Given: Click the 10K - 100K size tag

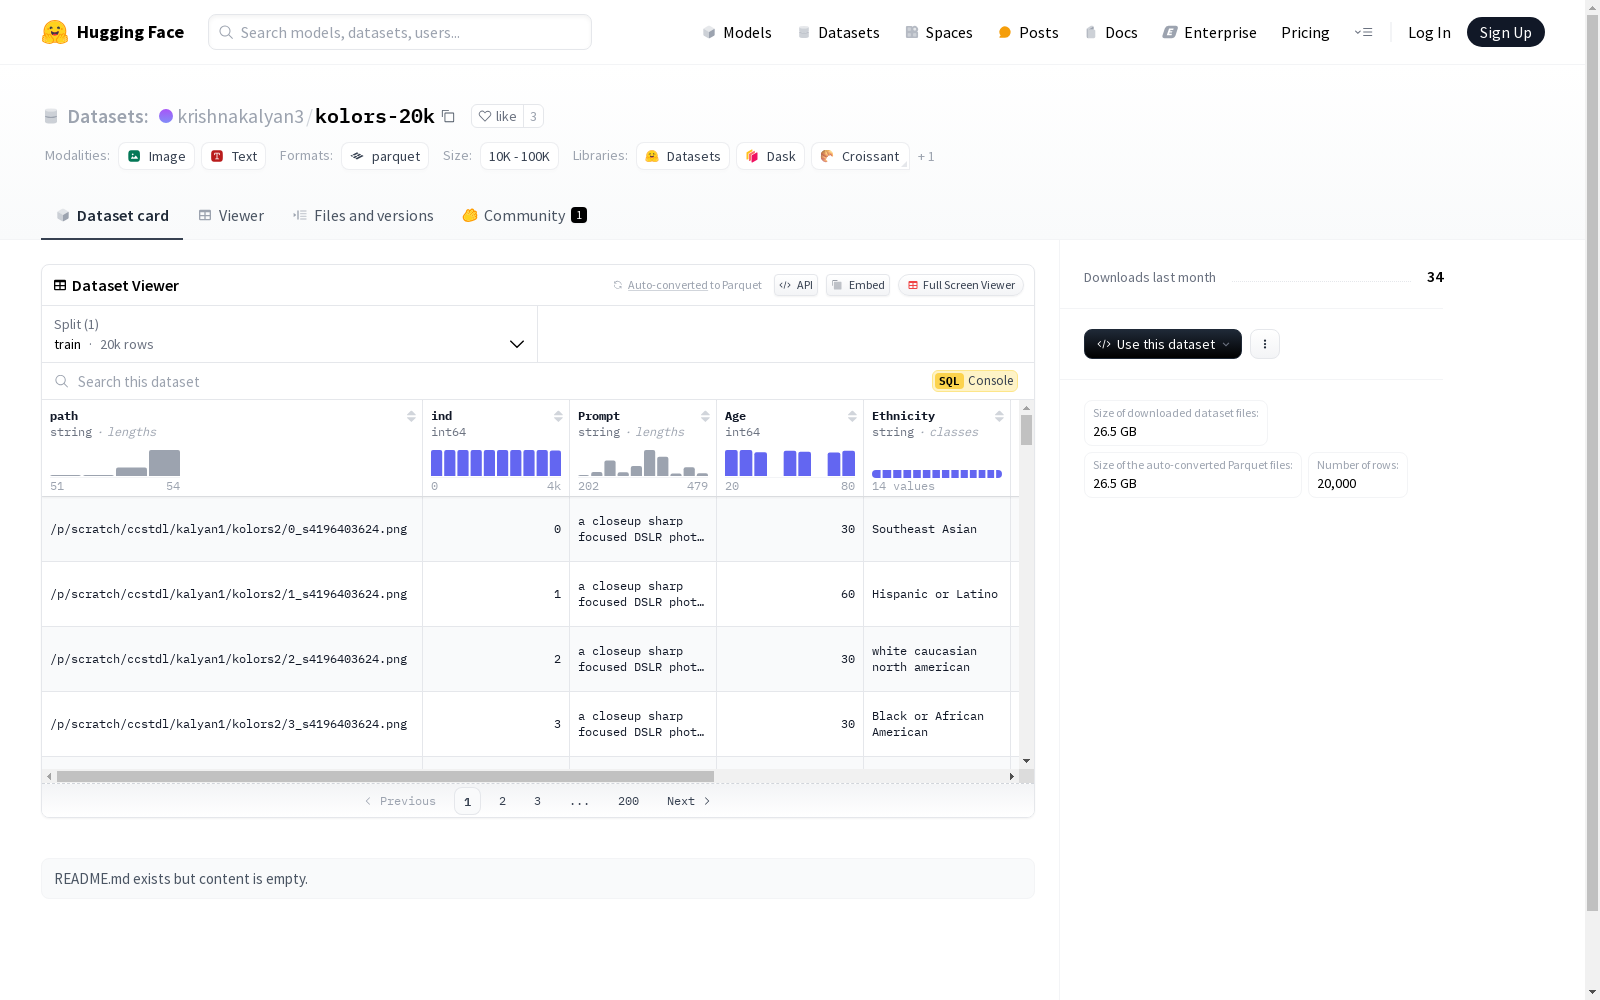Looking at the screenshot, I should coord(519,156).
